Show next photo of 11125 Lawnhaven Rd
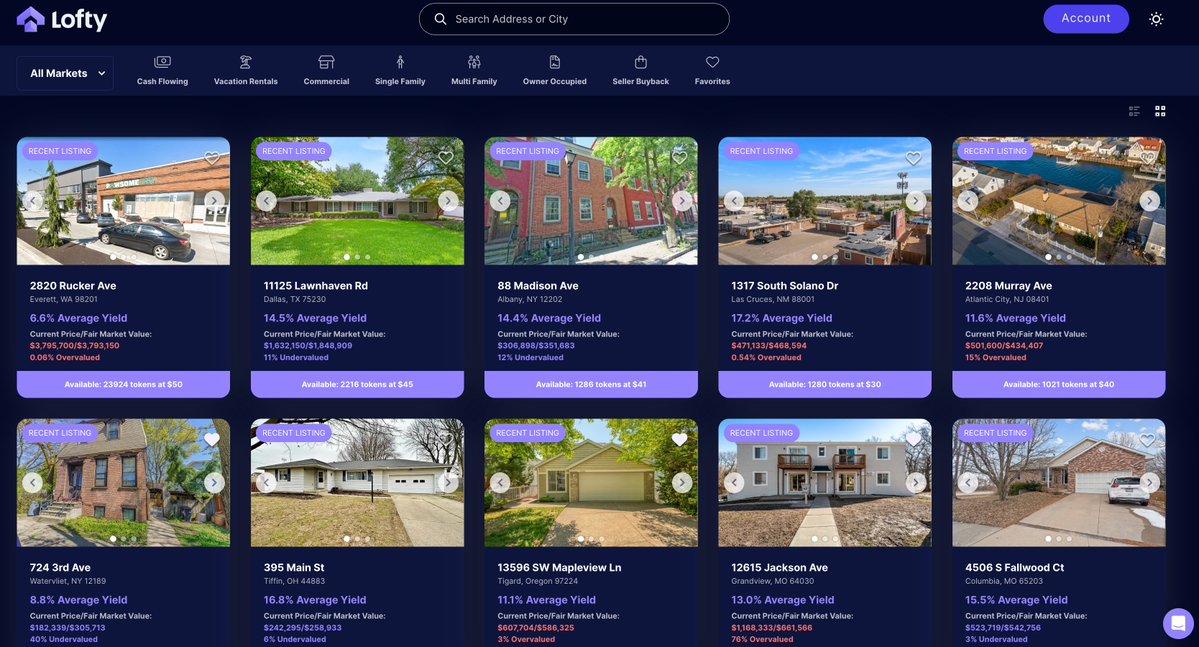The width and height of the screenshot is (1199, 647). tap(448, 200)
